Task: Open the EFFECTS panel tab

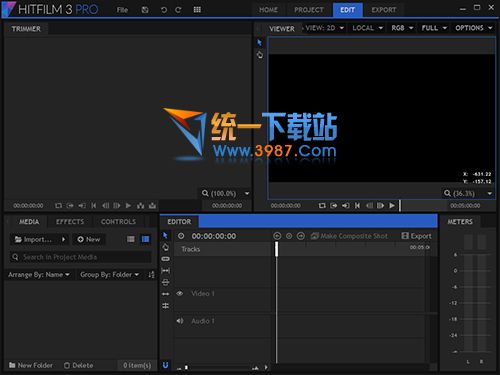Action: click(70, 222)
